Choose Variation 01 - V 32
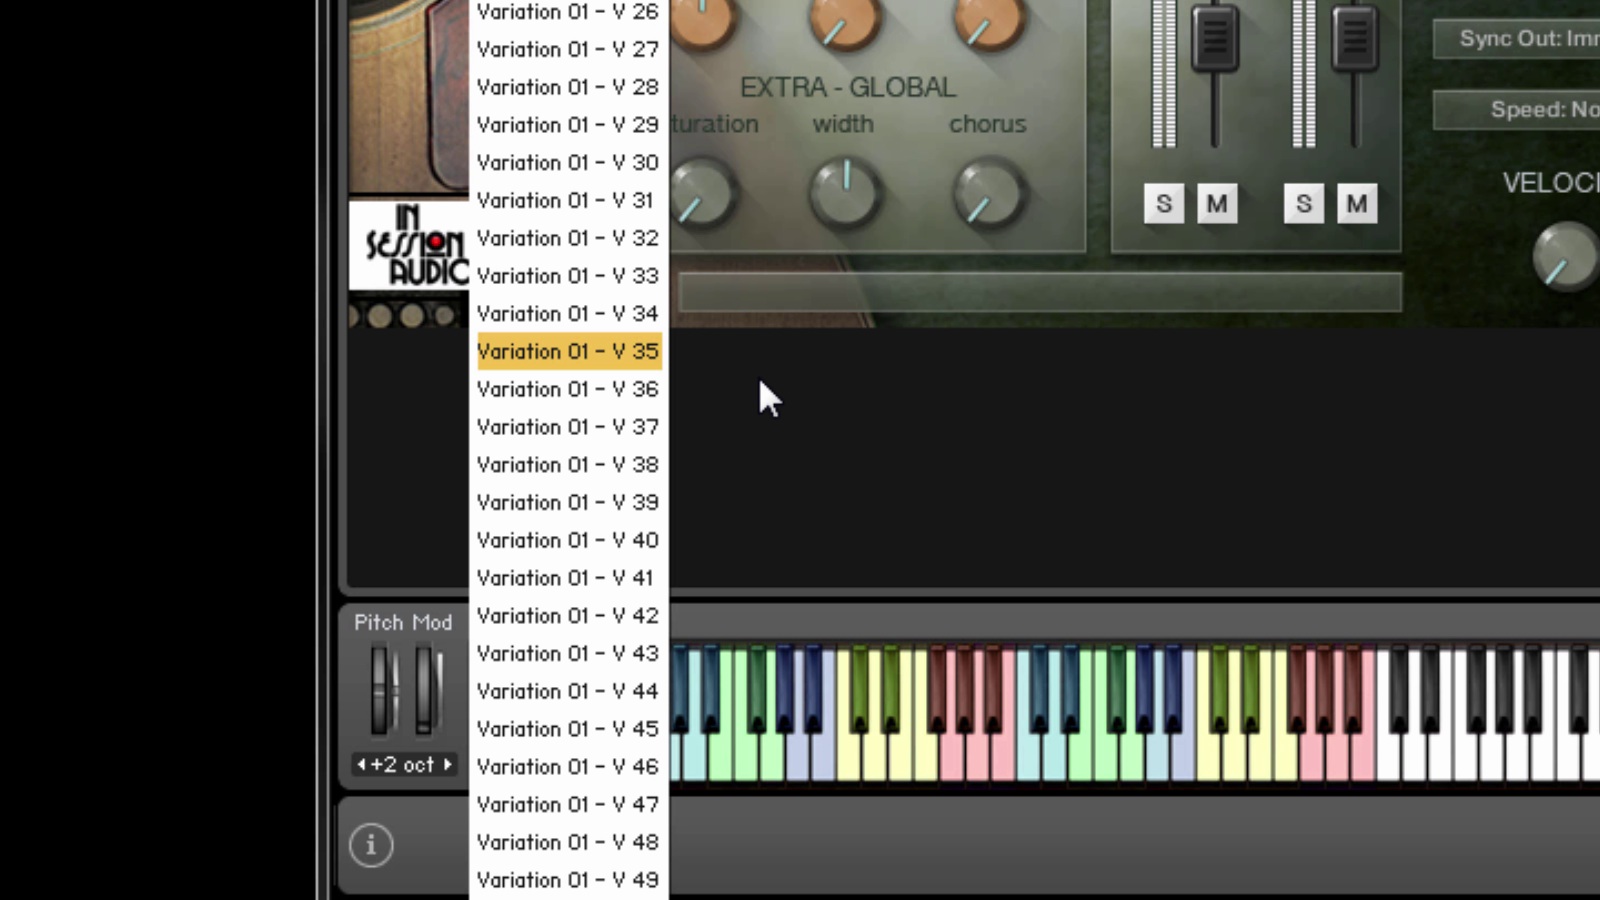This screenshot has height=900, width=1600. (568, 238)
